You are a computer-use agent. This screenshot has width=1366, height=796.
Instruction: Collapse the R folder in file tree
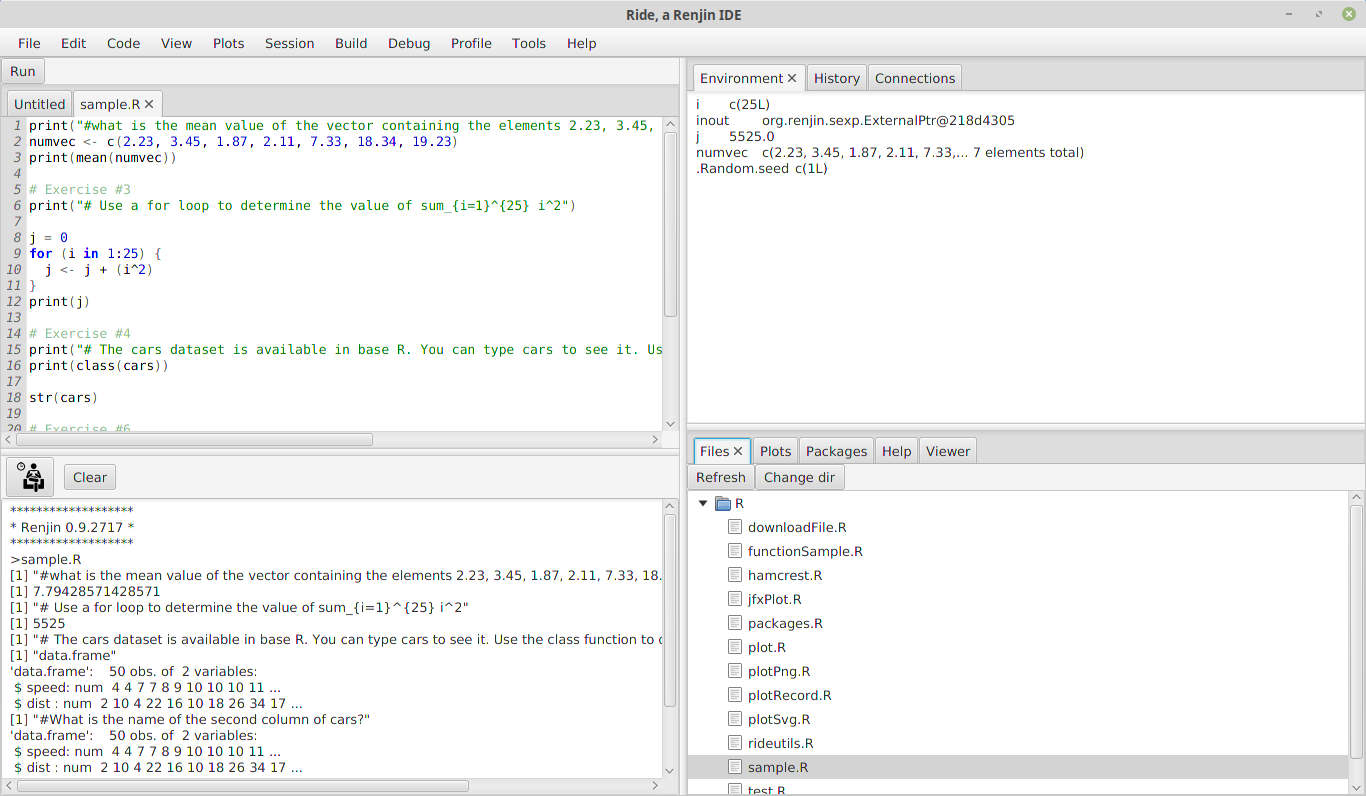[703, 503]
